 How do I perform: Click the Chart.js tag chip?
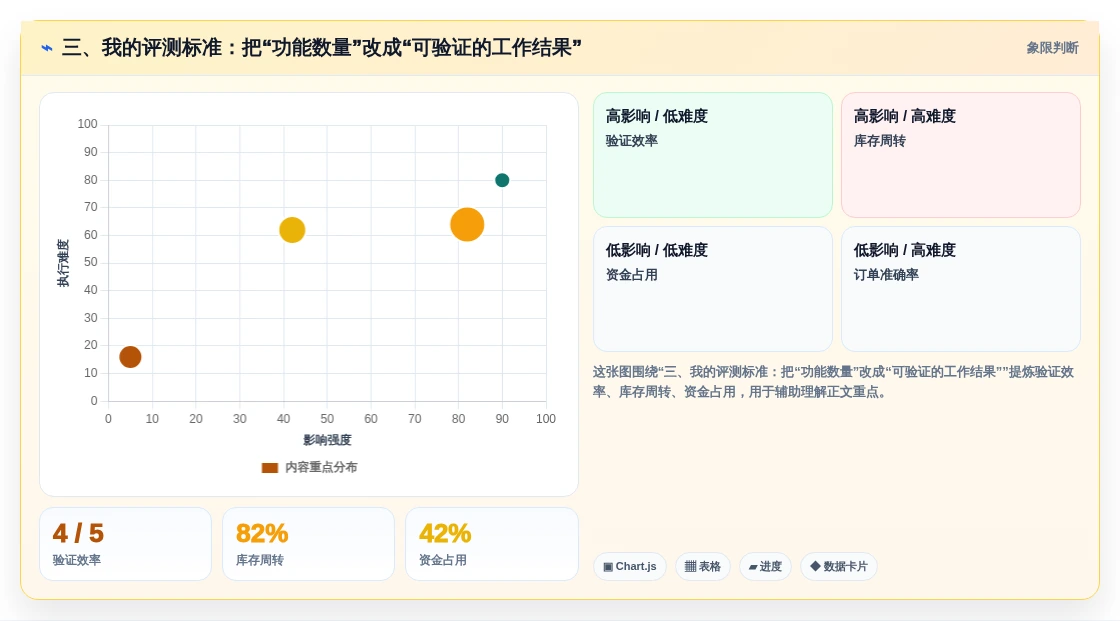(630, 567)
